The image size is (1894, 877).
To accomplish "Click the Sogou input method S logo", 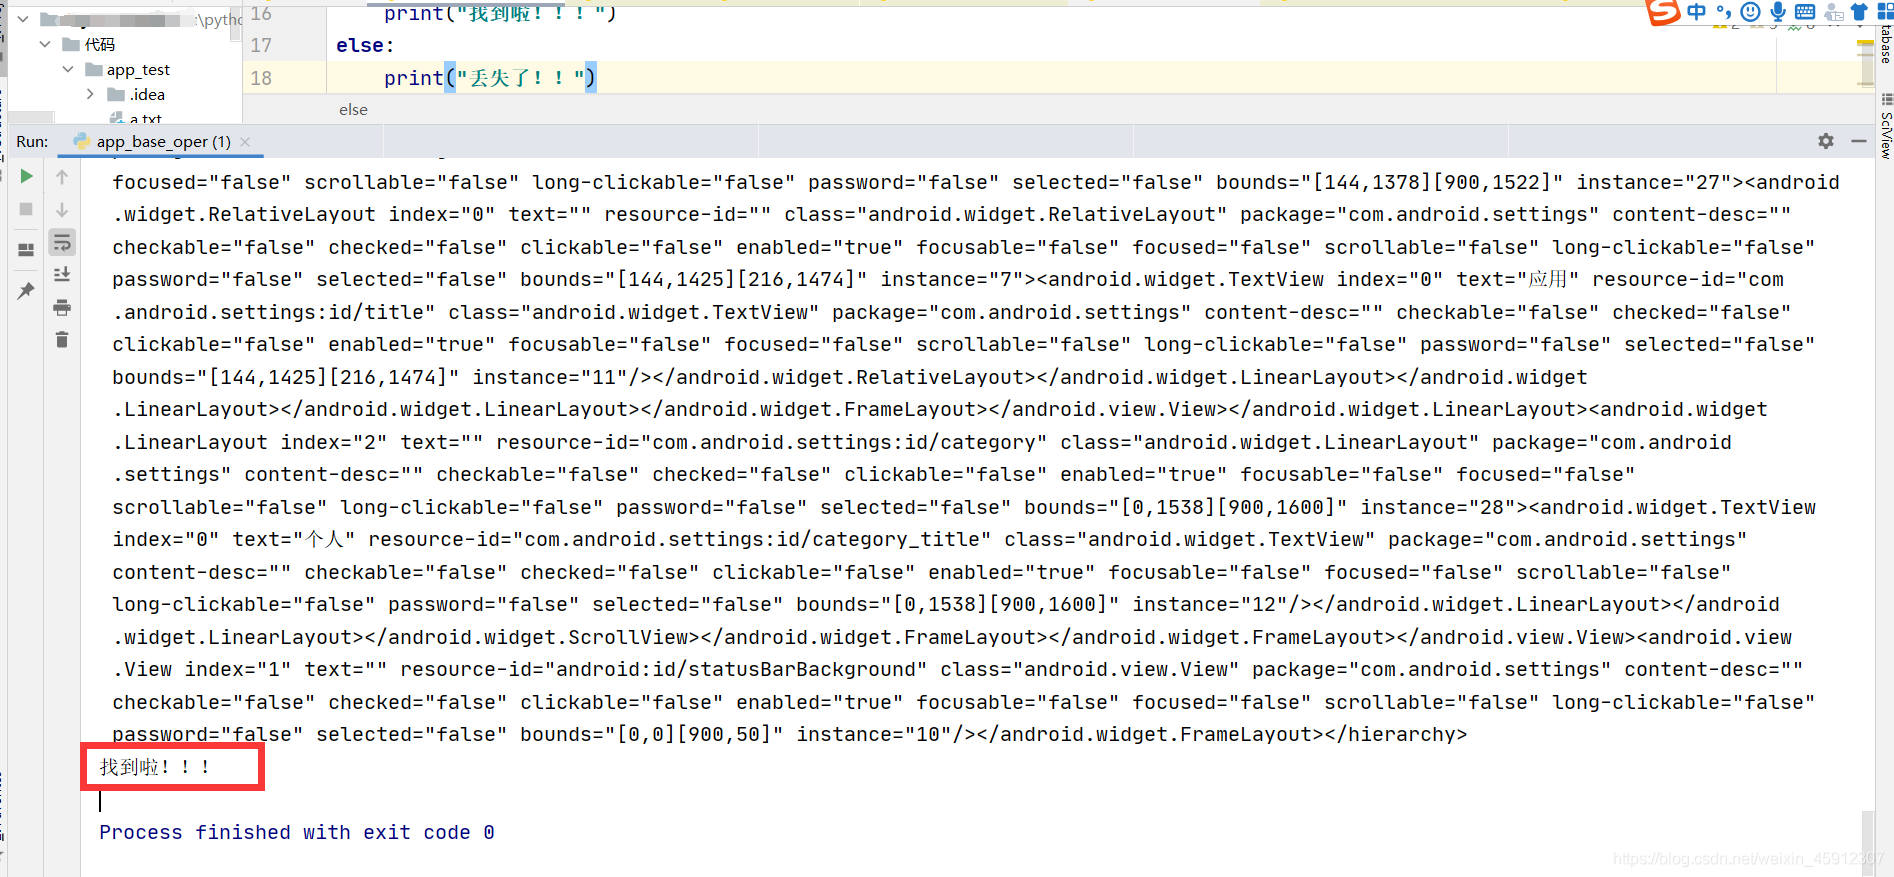I will [x=1663, y=12].
